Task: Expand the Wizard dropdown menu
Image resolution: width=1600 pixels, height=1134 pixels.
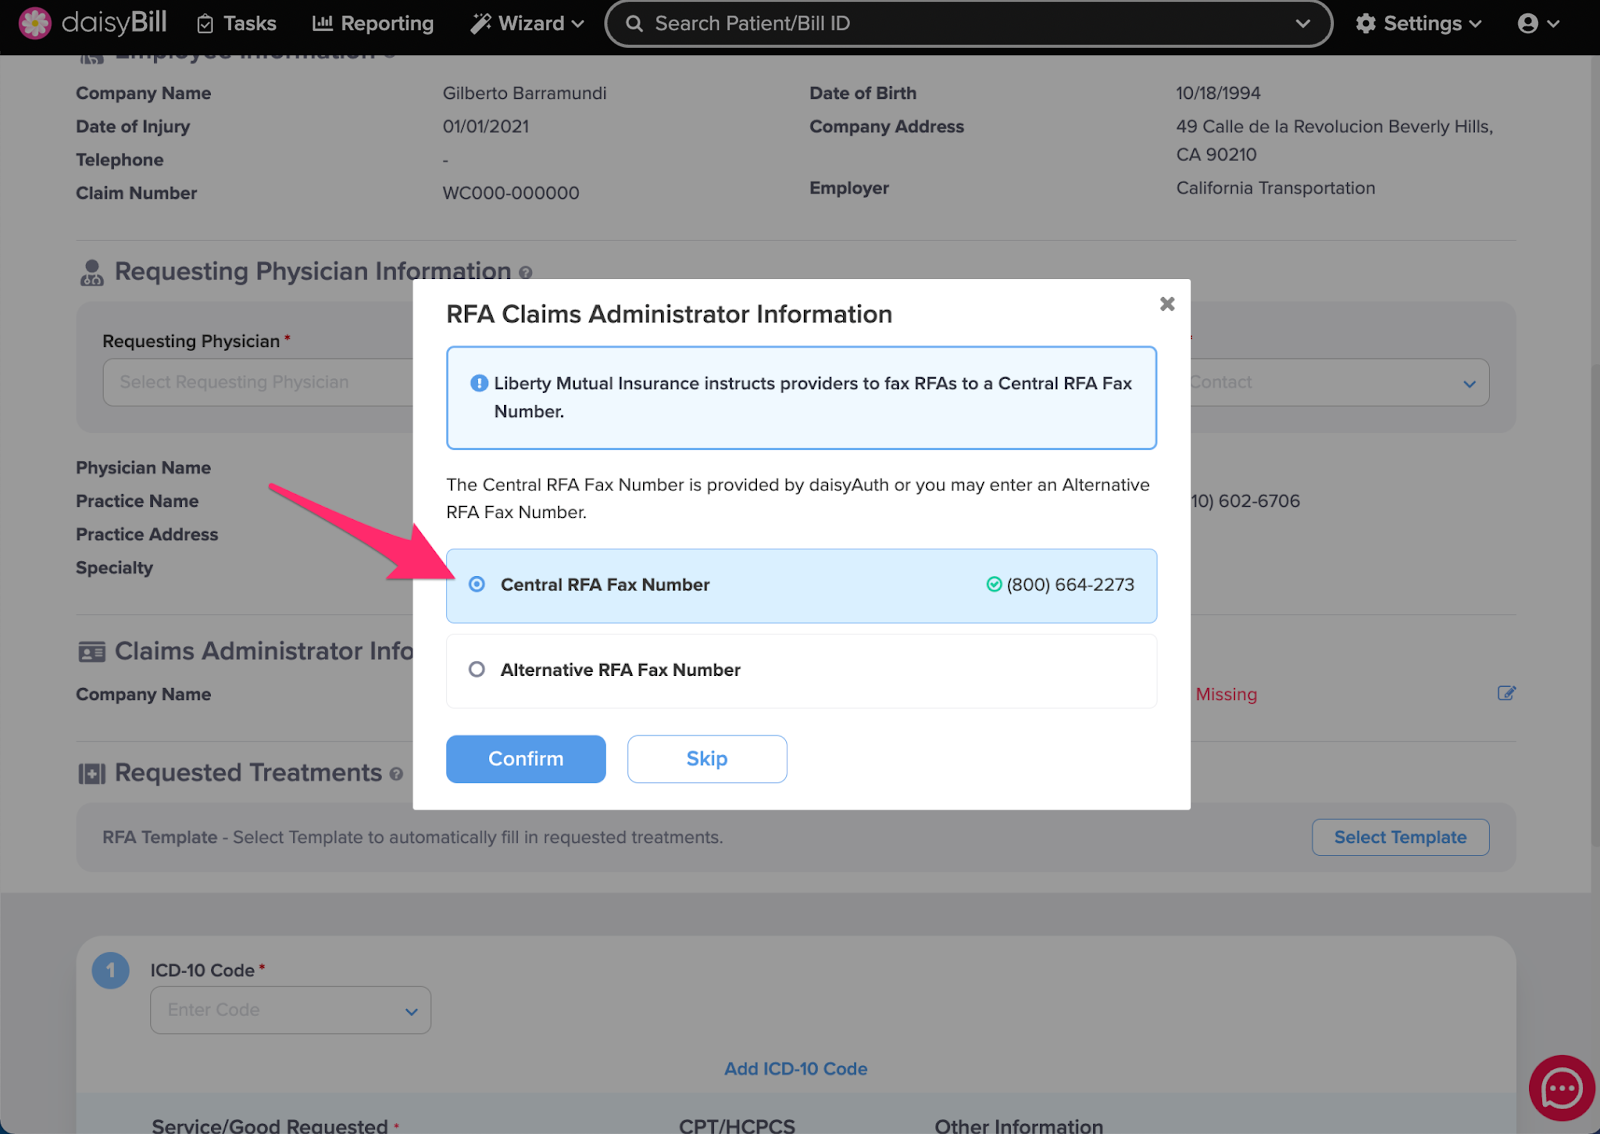Action: (527, 23)
